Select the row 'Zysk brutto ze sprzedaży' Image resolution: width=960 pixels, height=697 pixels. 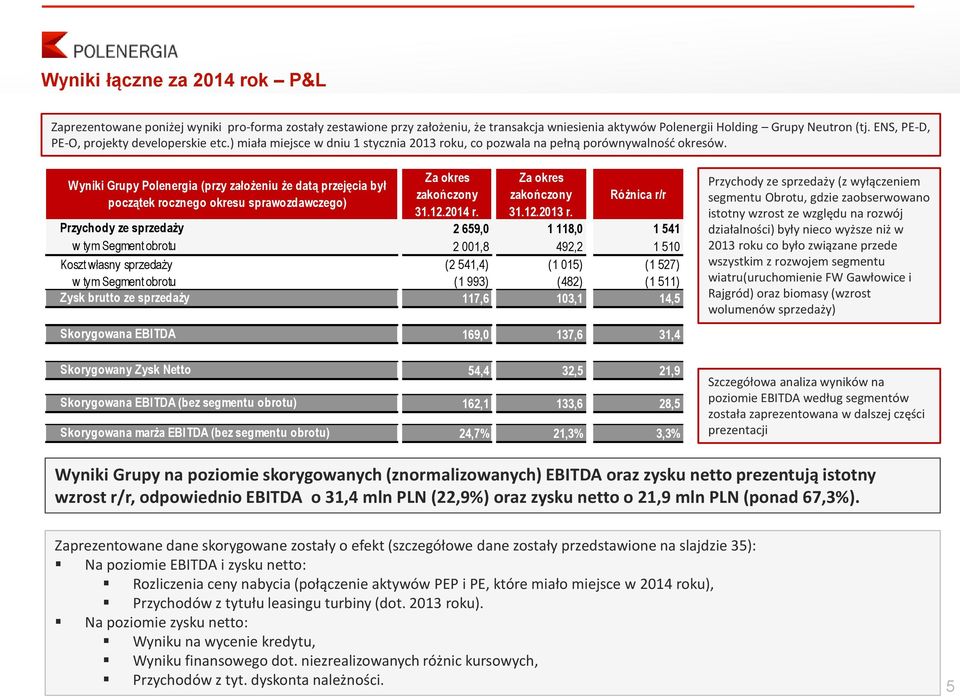pos(364,298)
